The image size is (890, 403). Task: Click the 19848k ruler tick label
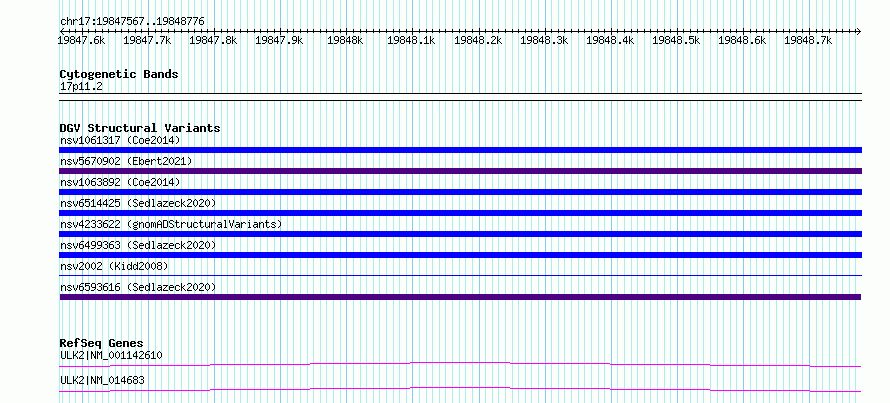pyautogui.click(x=345, y=40)
